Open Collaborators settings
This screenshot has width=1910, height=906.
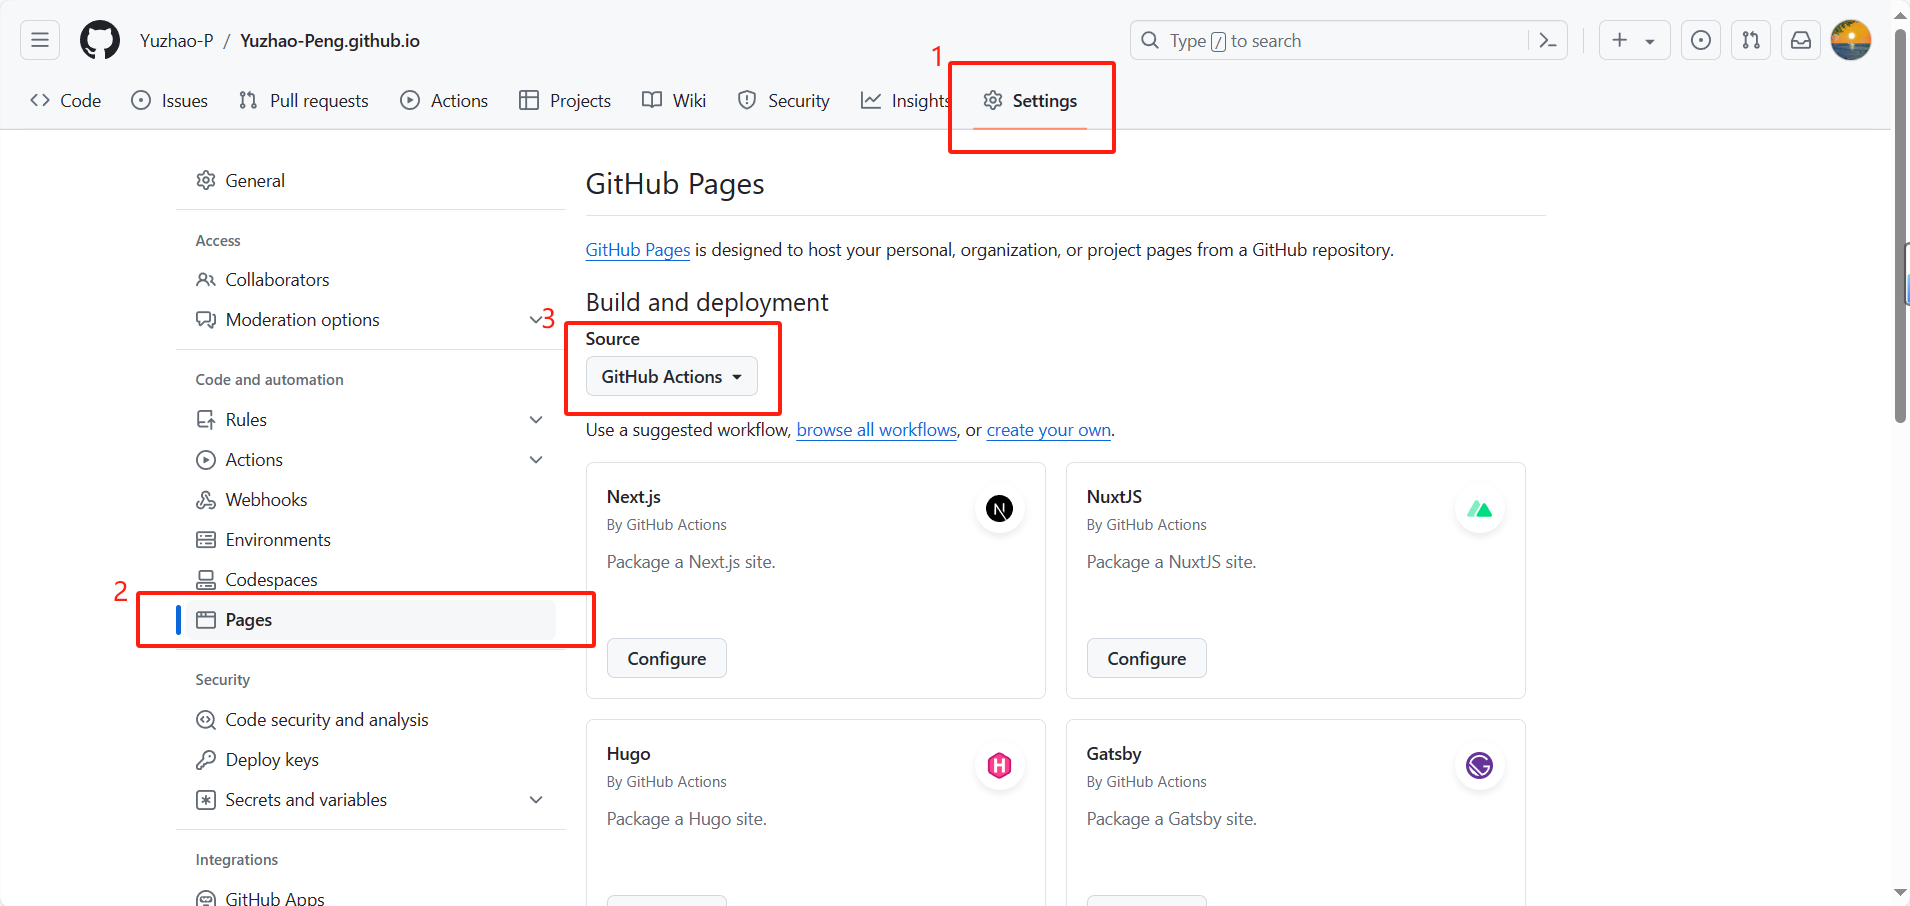[371, 280]
